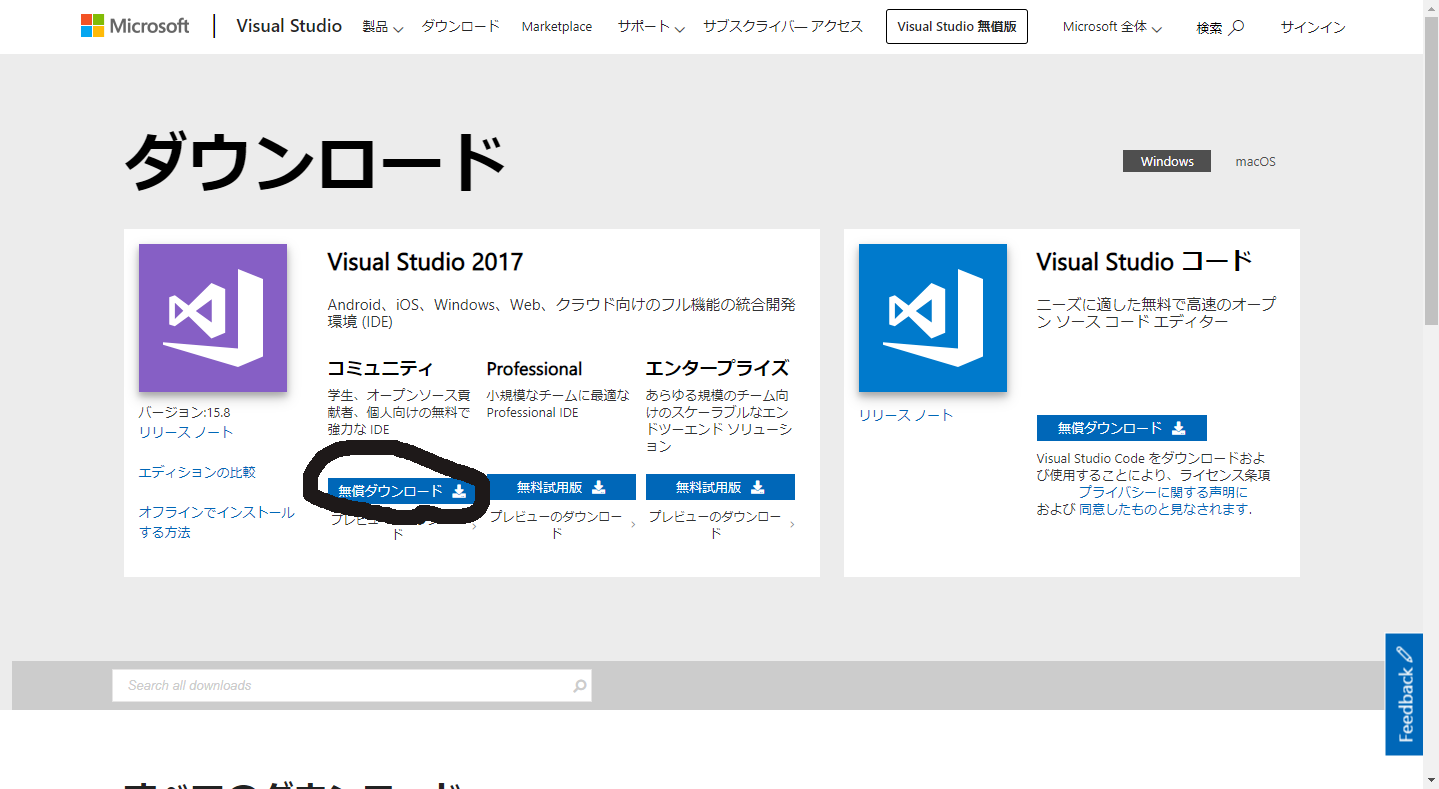Open エンタープライズ プレビューのダウンロード link
Image resolution: width=1439 pixels, height=789 pixels.
[715, 525]
